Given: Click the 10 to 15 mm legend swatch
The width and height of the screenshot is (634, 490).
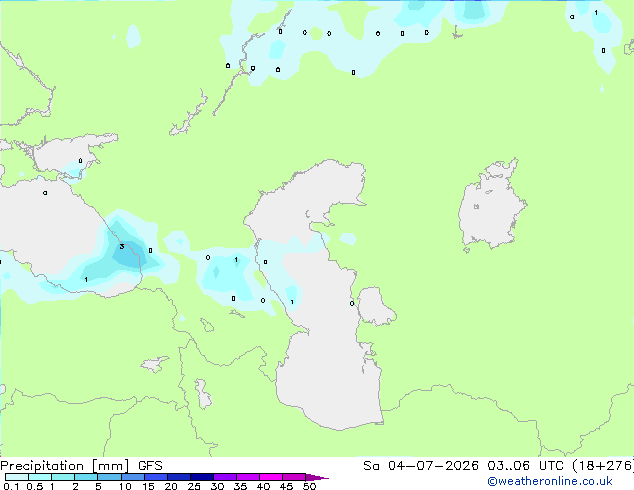Looking at the screenshot, I should [x=133, y=477].
